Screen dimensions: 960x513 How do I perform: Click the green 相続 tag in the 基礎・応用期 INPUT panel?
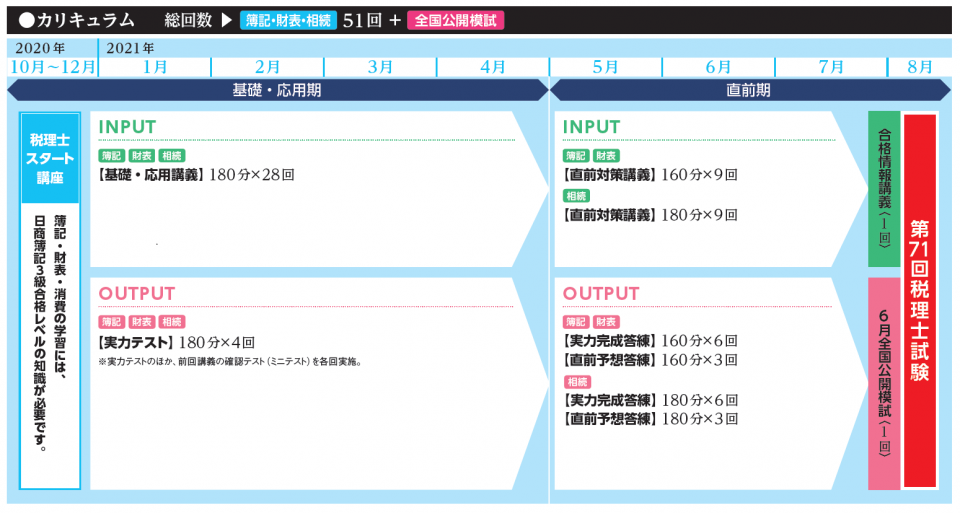coord(171,156)
